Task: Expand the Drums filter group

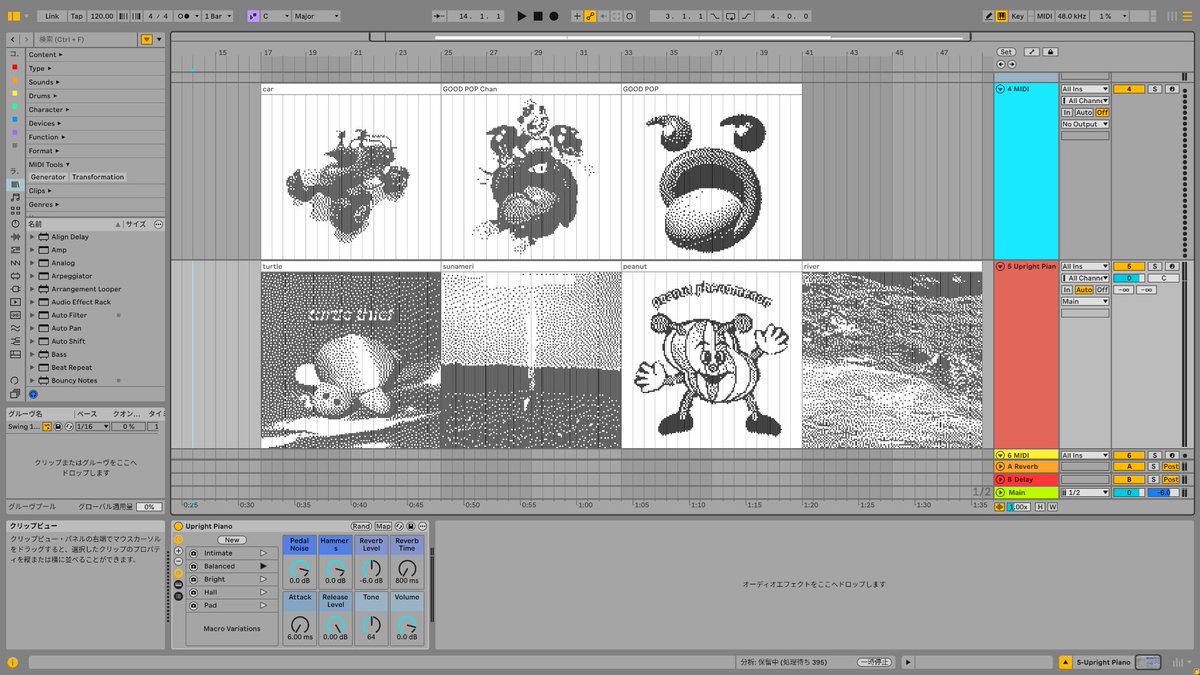Action: click(41, 96)
